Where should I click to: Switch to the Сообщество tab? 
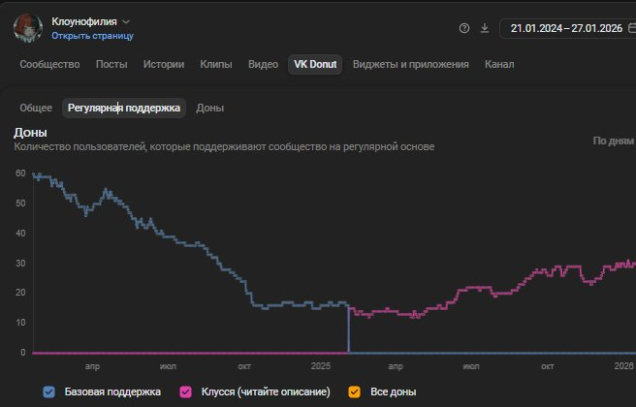click(49, 65)
